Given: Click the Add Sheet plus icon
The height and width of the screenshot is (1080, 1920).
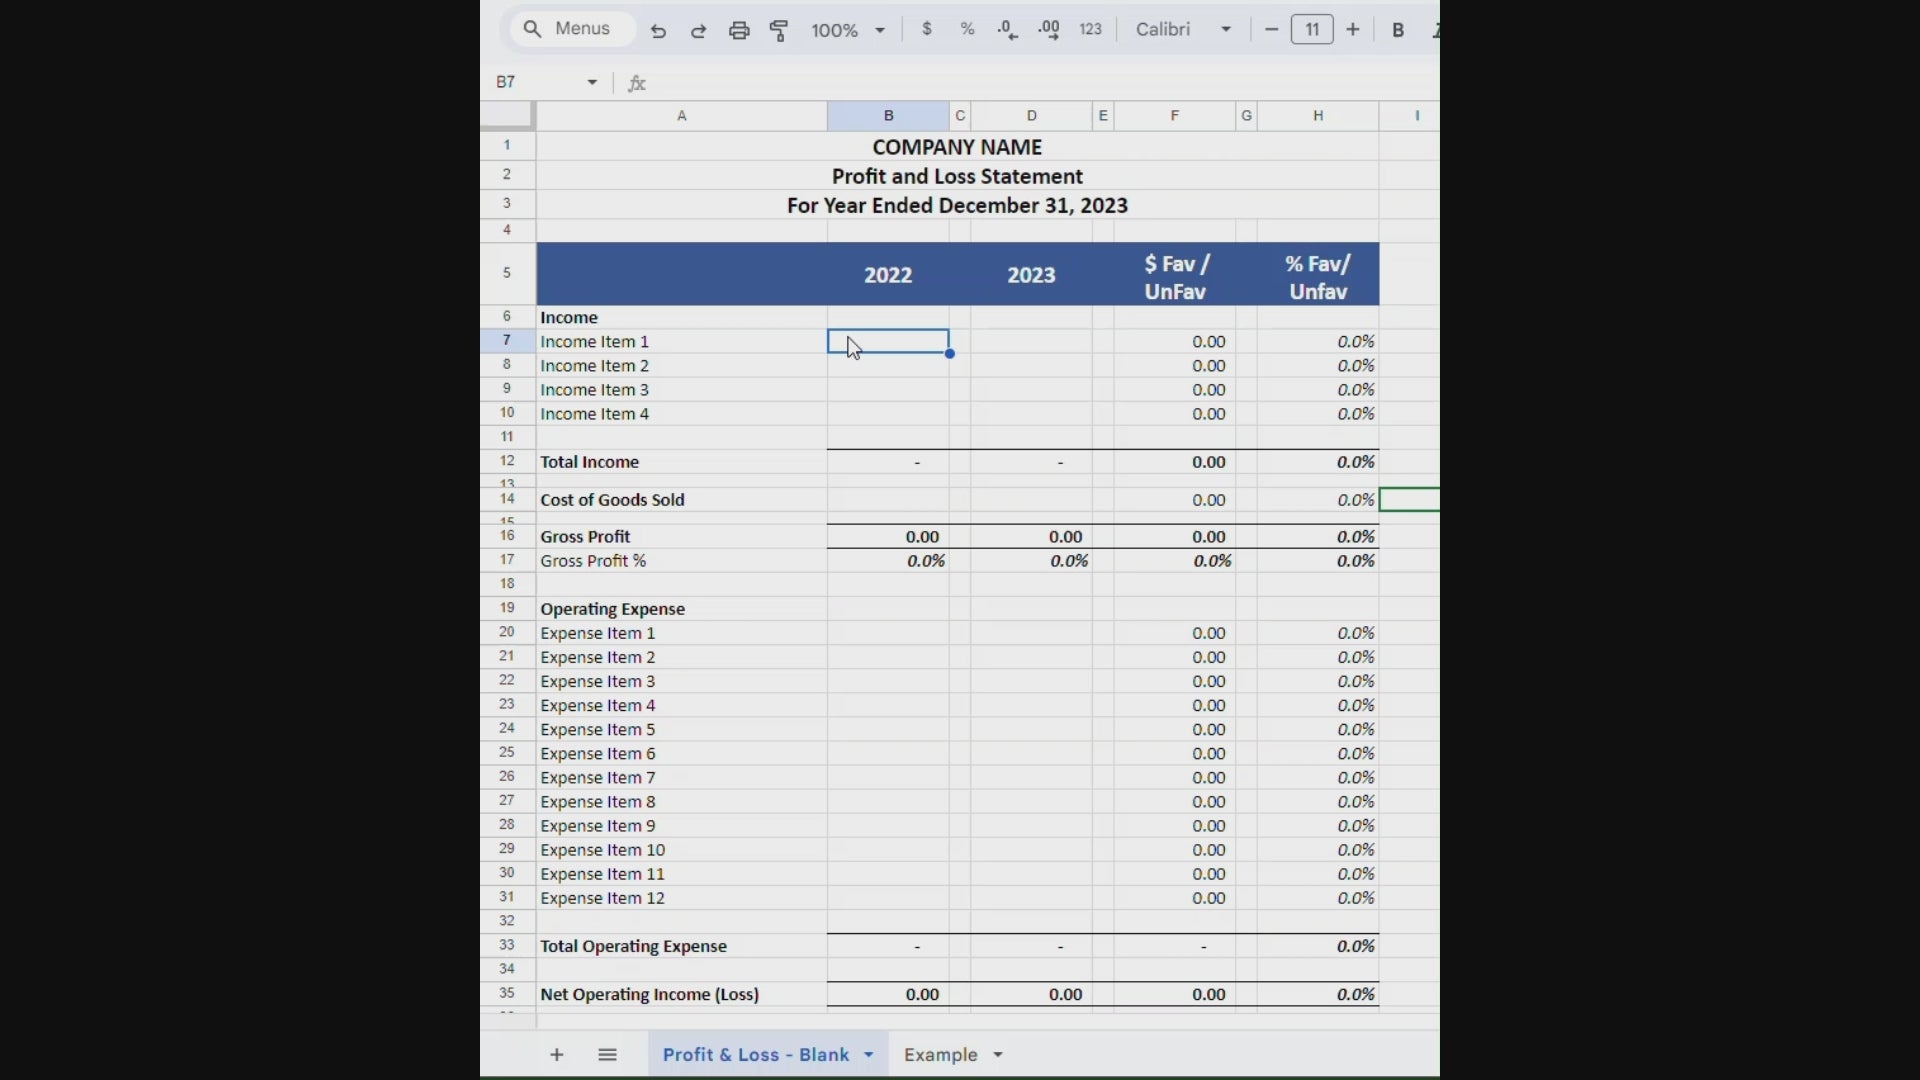Looking at the screenshot, I should click(x=557, y=1054).
